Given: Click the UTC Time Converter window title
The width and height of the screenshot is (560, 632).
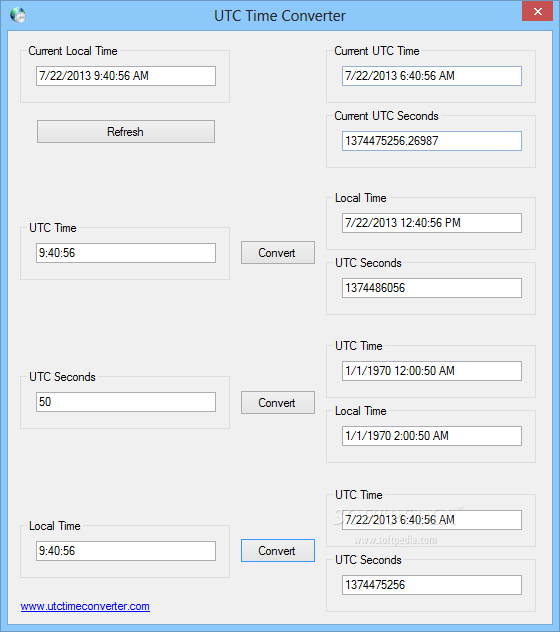Looking at the screenshot, I should coord(279,16).
